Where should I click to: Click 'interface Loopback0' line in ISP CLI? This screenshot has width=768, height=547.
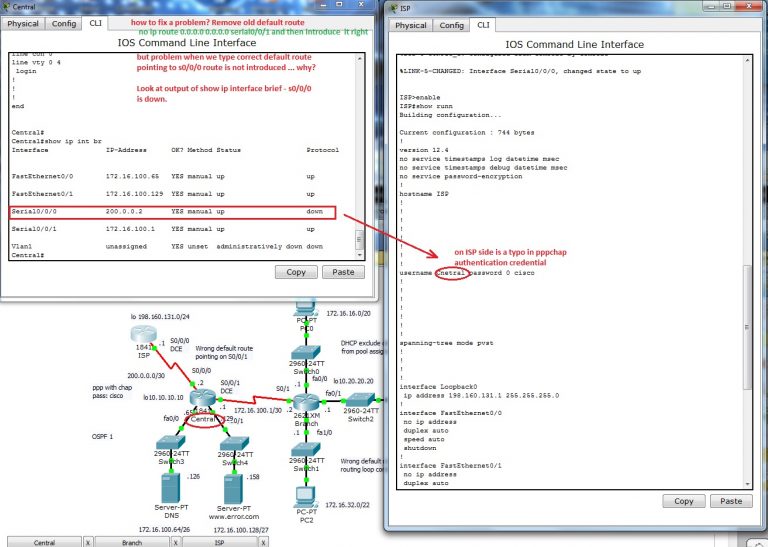[438, 386]
